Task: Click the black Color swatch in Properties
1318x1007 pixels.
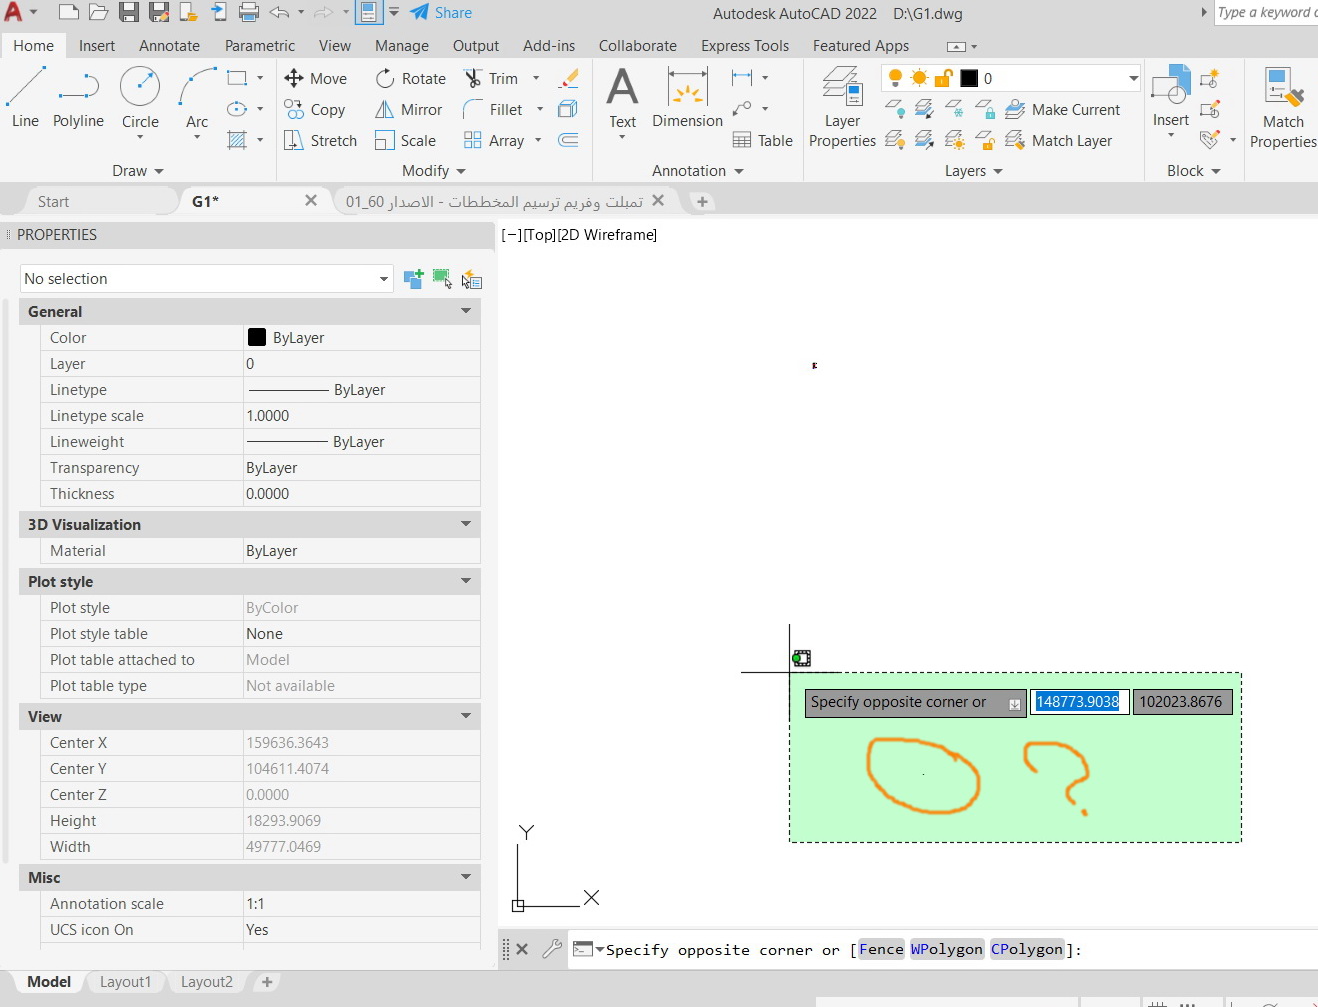Action: [257, 337]
